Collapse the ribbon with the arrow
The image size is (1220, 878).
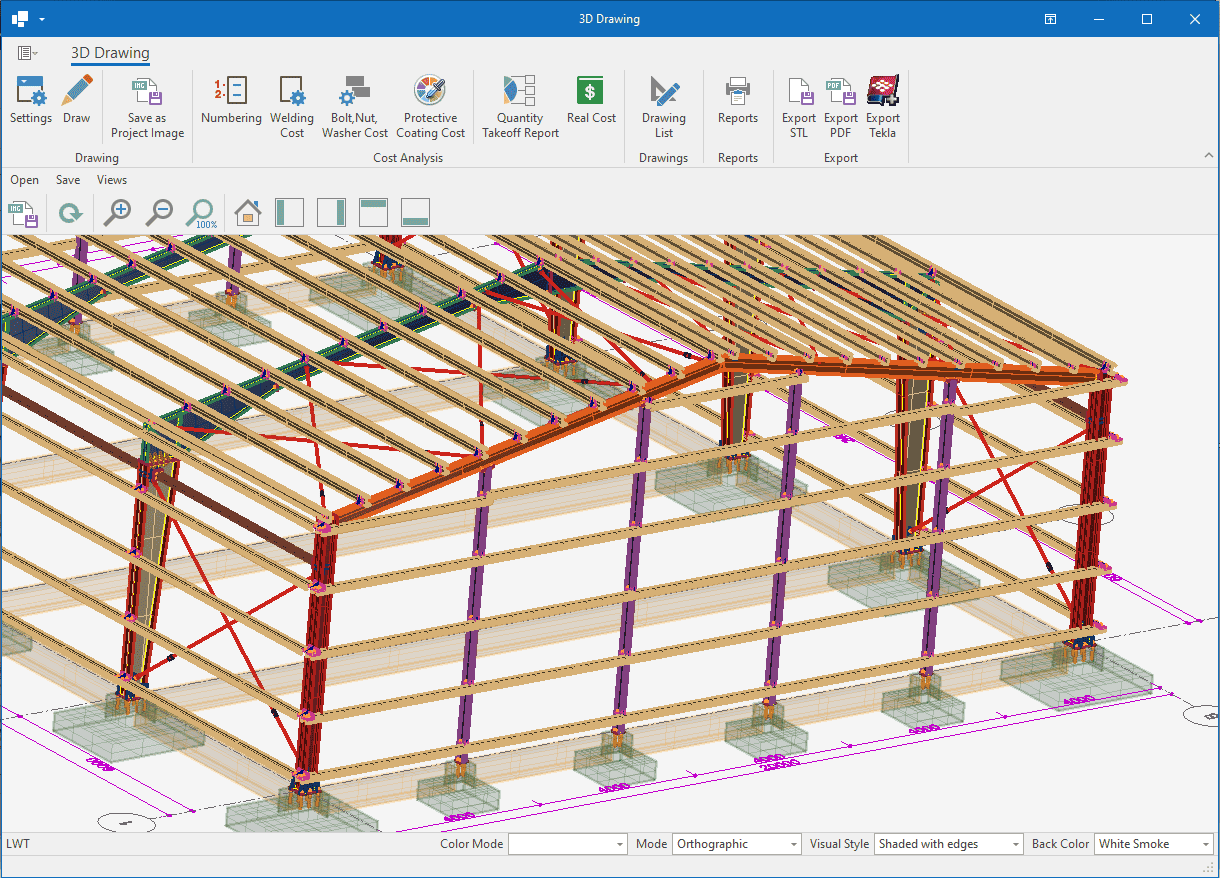[1208, 156]
